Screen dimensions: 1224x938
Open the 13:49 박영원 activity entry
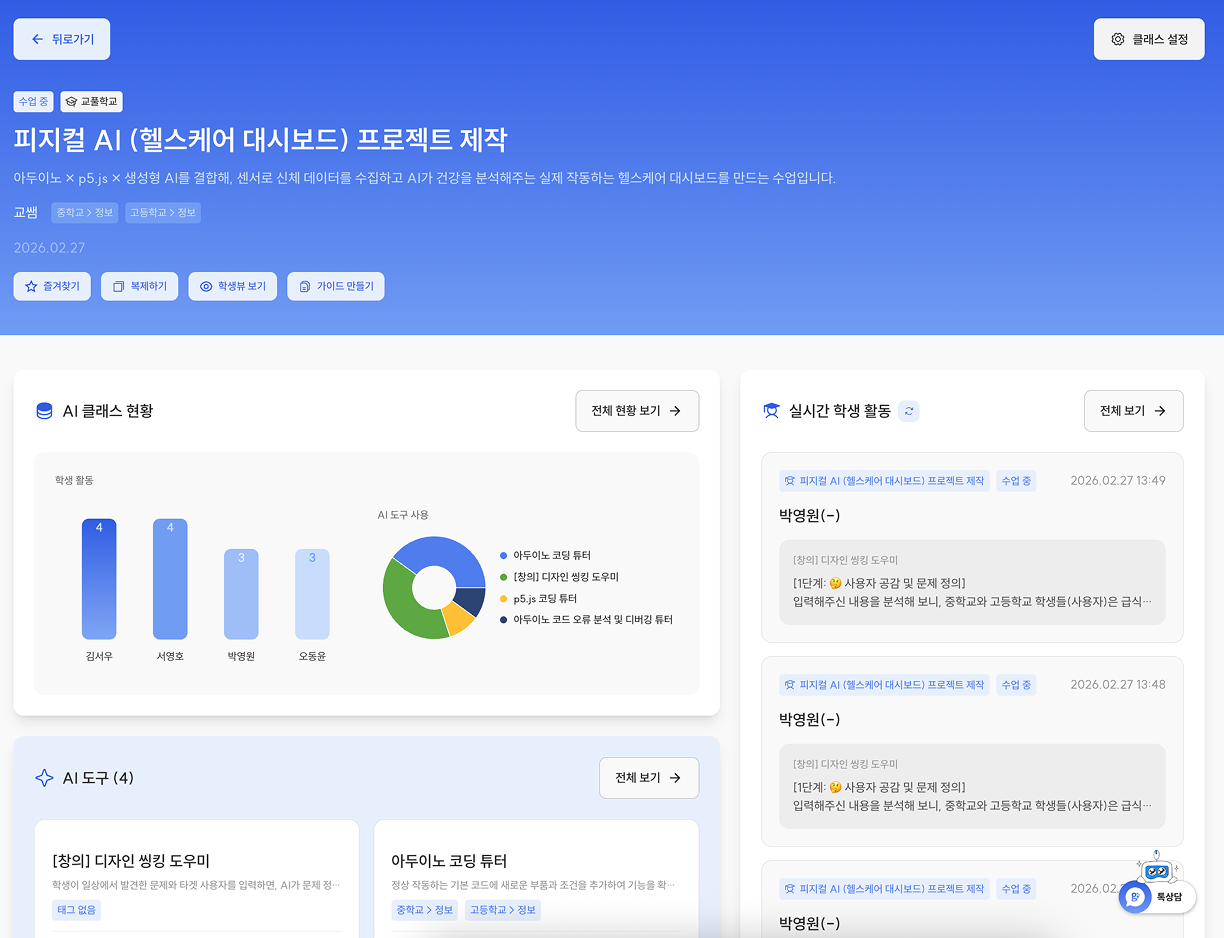972,547
